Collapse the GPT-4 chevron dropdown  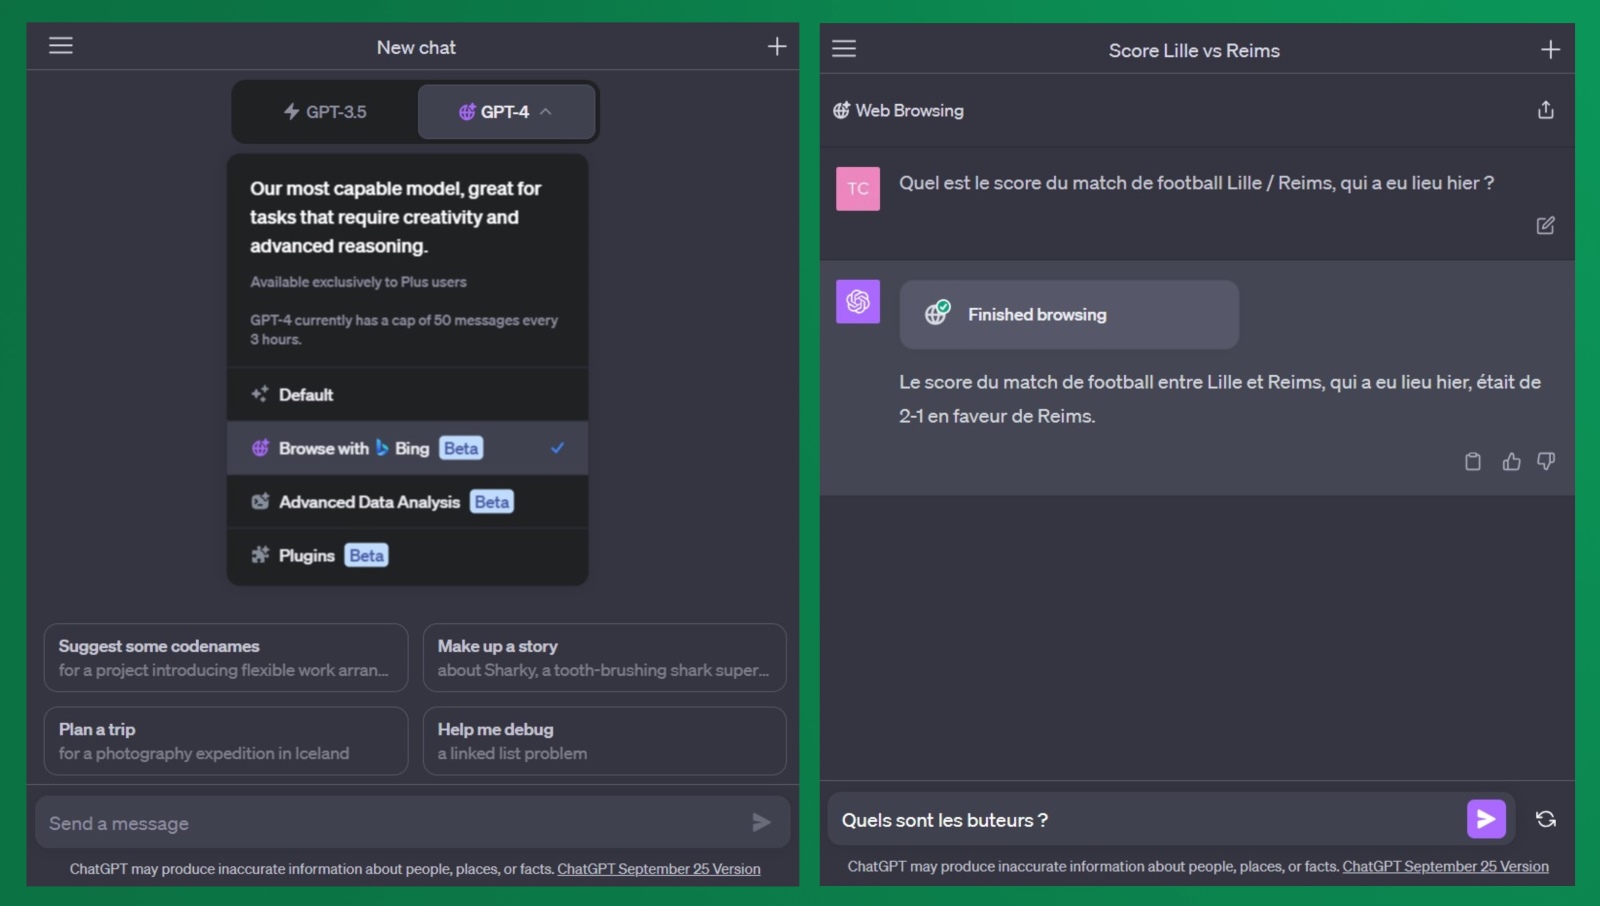pos(546,112)
